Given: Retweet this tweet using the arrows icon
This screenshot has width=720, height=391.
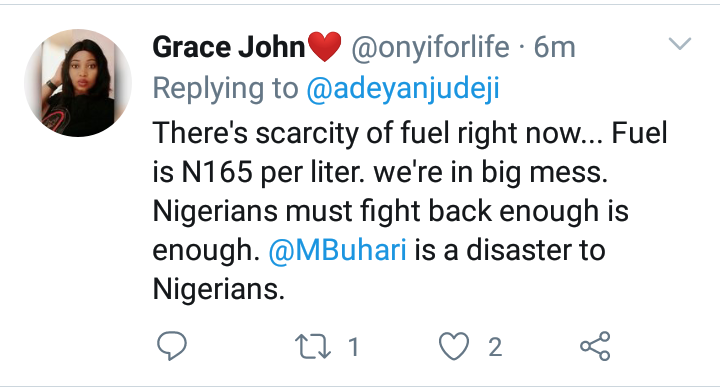Looking at the screenshot, I should (x=312, y=346).
